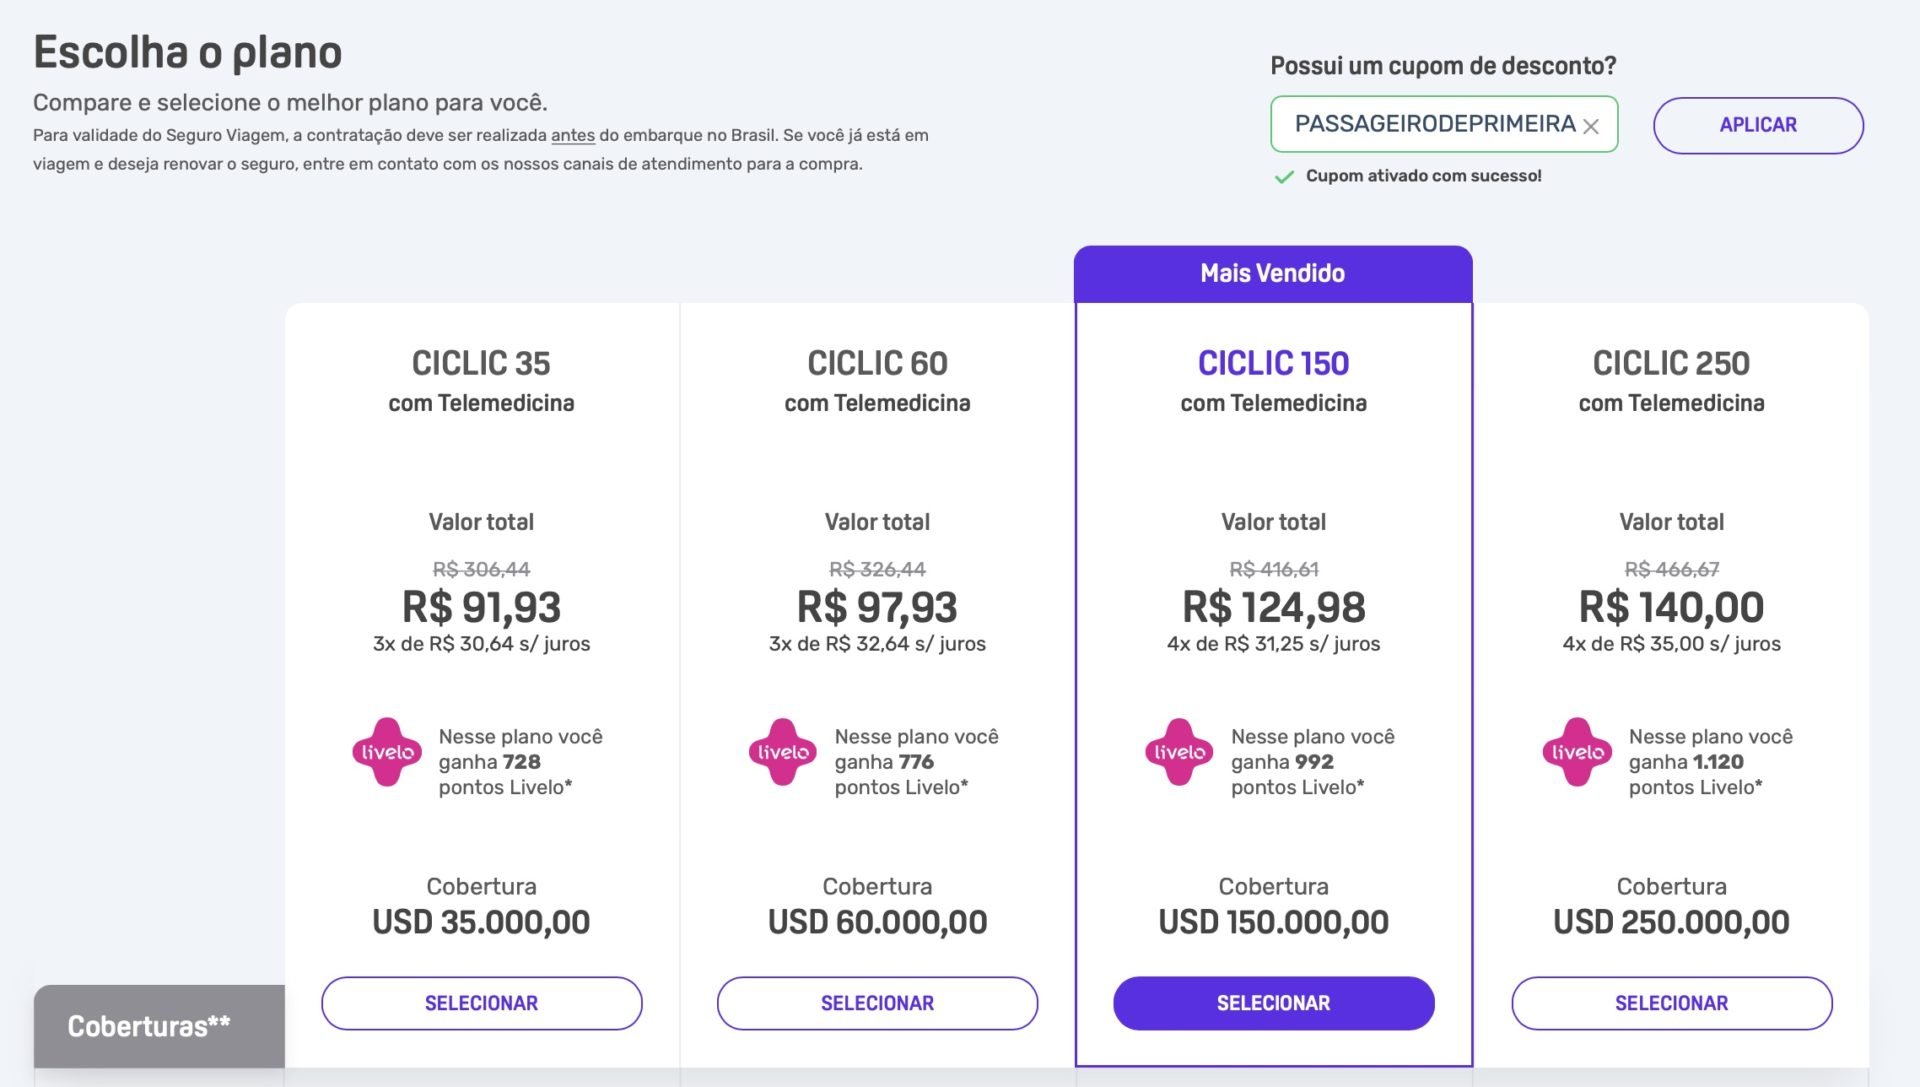Clear the coupon code with X icon
Image resolution: width=1920 pixels, height=1087 pixels.
(1591, 126)
